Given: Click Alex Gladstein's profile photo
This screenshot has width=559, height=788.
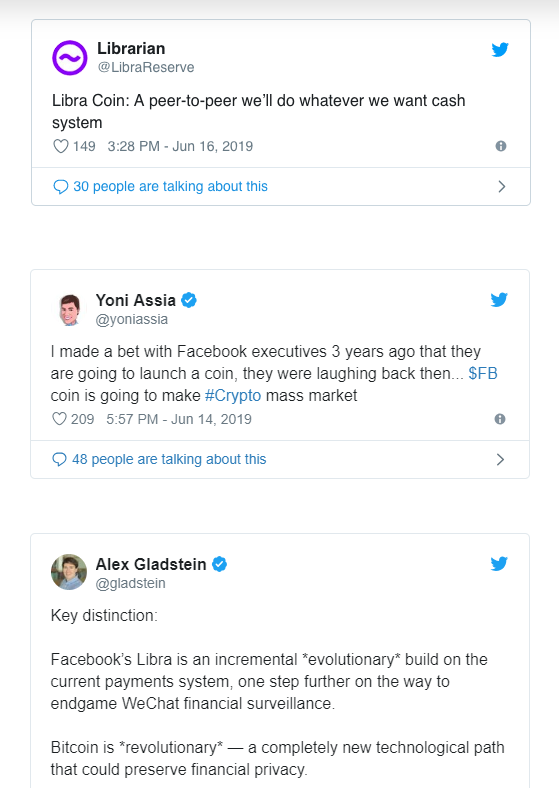Looking at the screenshot, I should click(69, 572).
